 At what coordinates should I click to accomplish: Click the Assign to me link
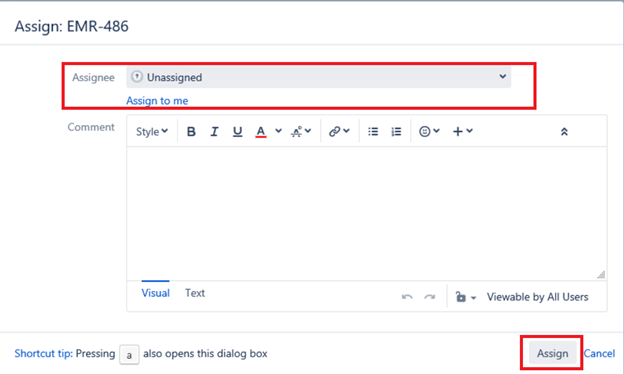[x=157, y=101]
